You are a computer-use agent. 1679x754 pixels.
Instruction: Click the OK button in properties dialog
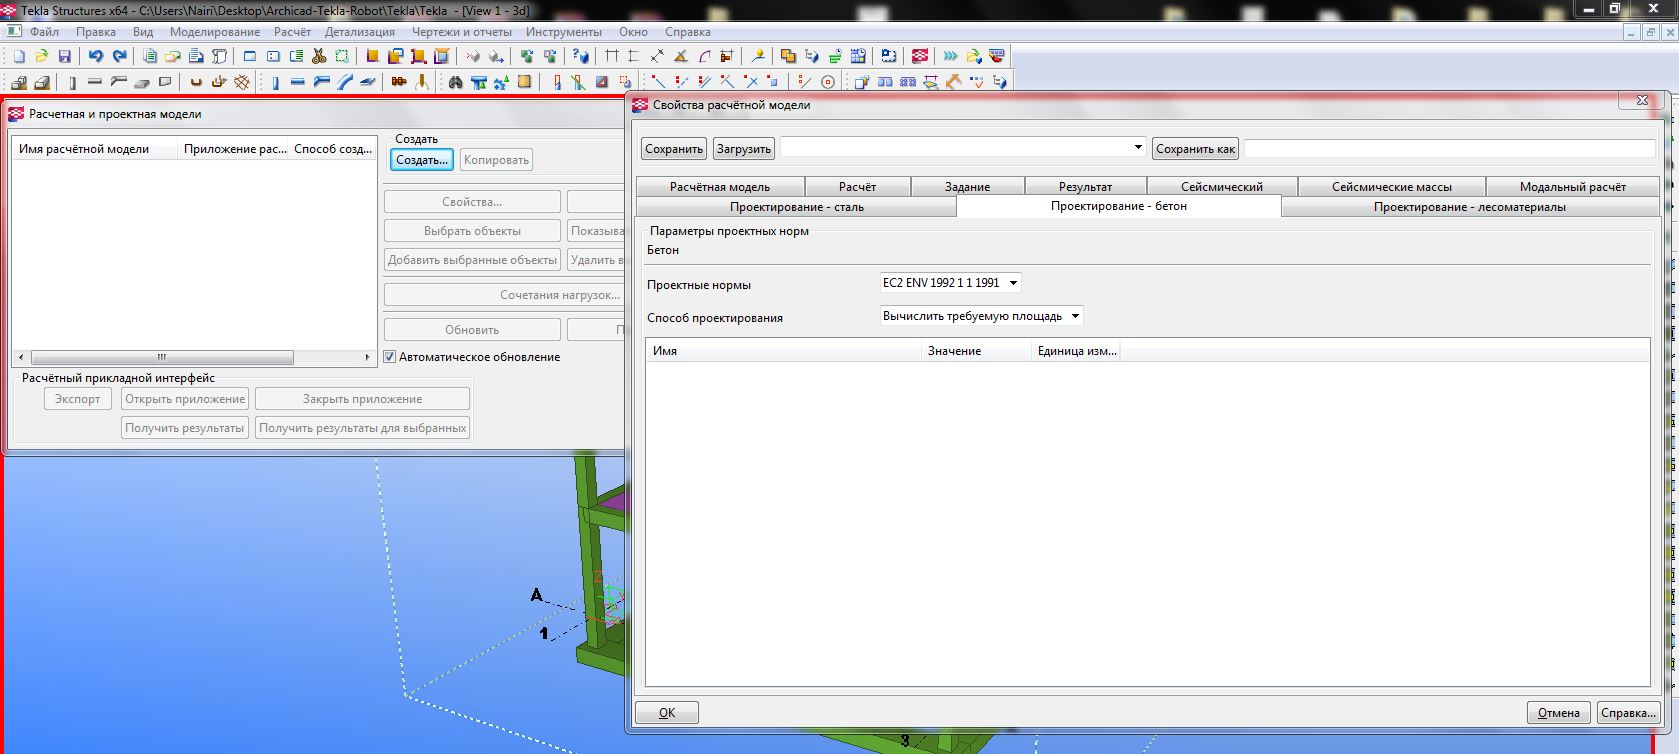coord(666,713)
